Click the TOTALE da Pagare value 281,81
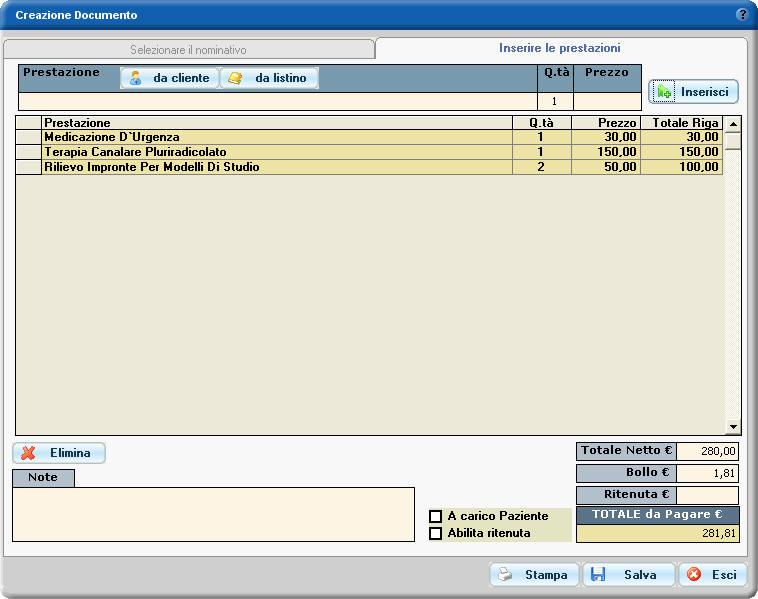Screen dimensions: 758x599 tap(658, 534)
